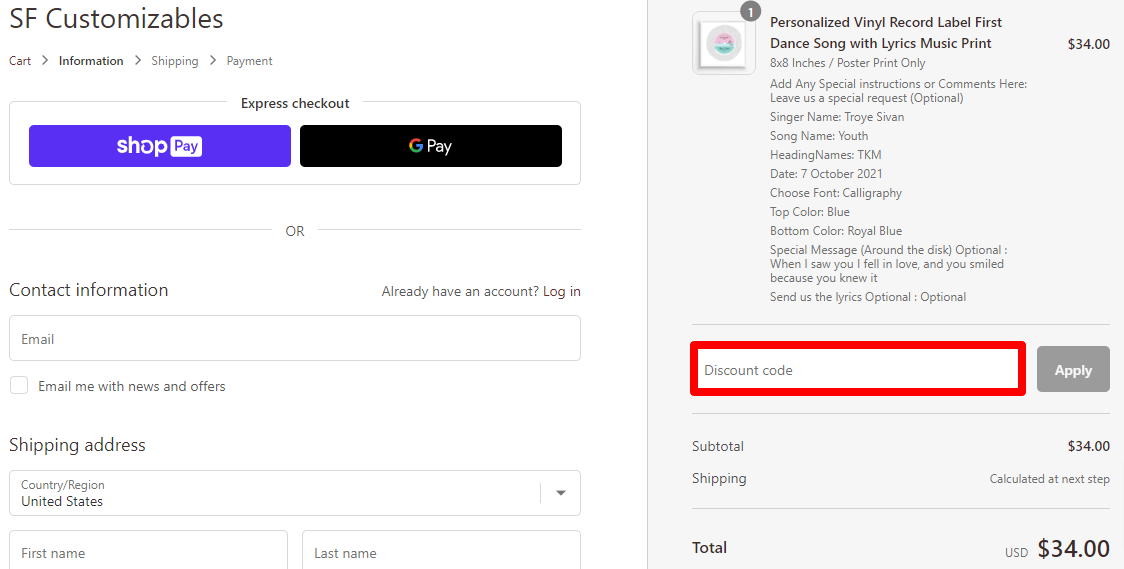Click 'Send us the lyrics Optional' line
This screenshot has width=1124, height=569.
[867, 297]
